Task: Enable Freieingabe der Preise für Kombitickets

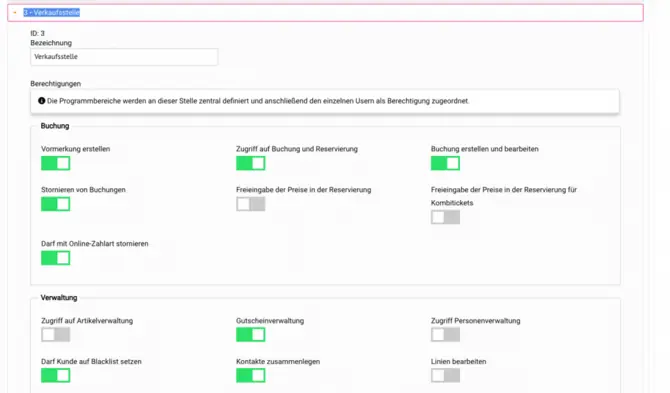Action: [445, 217]
